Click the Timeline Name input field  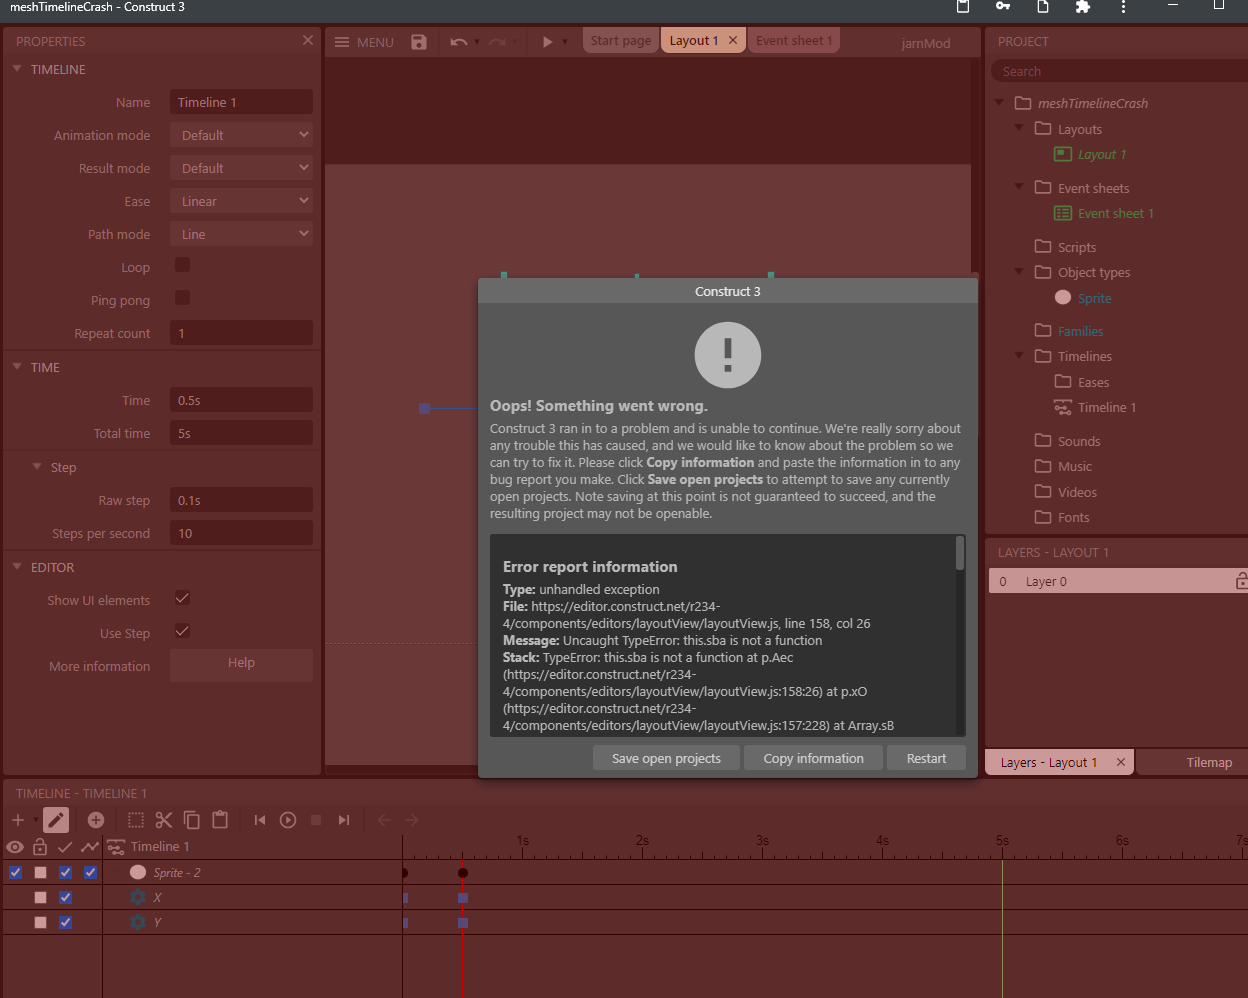point(241,102)
